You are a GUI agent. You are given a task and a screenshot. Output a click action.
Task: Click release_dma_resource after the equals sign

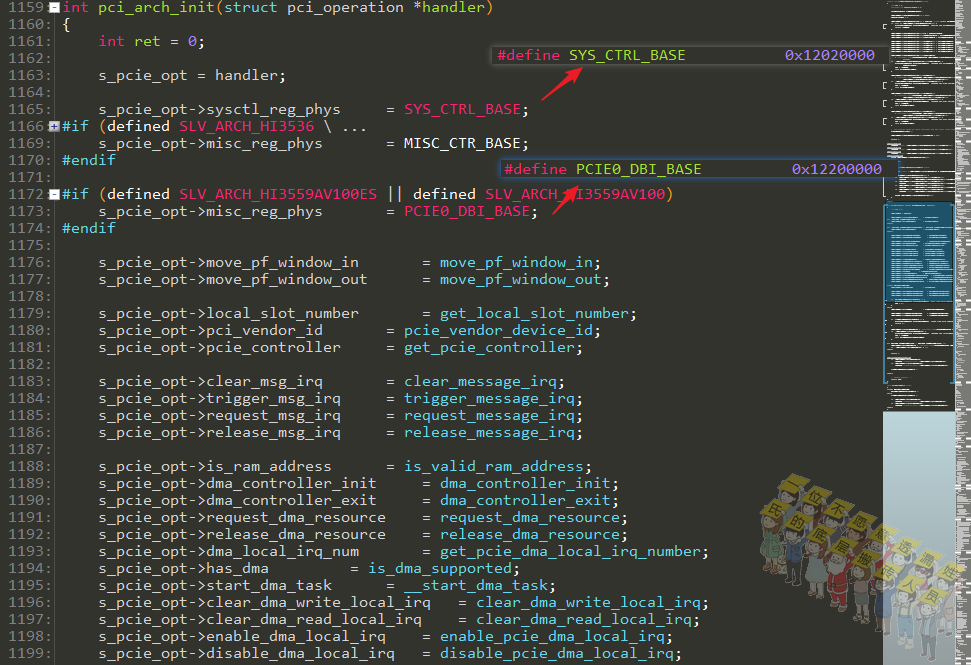point(529,534)
